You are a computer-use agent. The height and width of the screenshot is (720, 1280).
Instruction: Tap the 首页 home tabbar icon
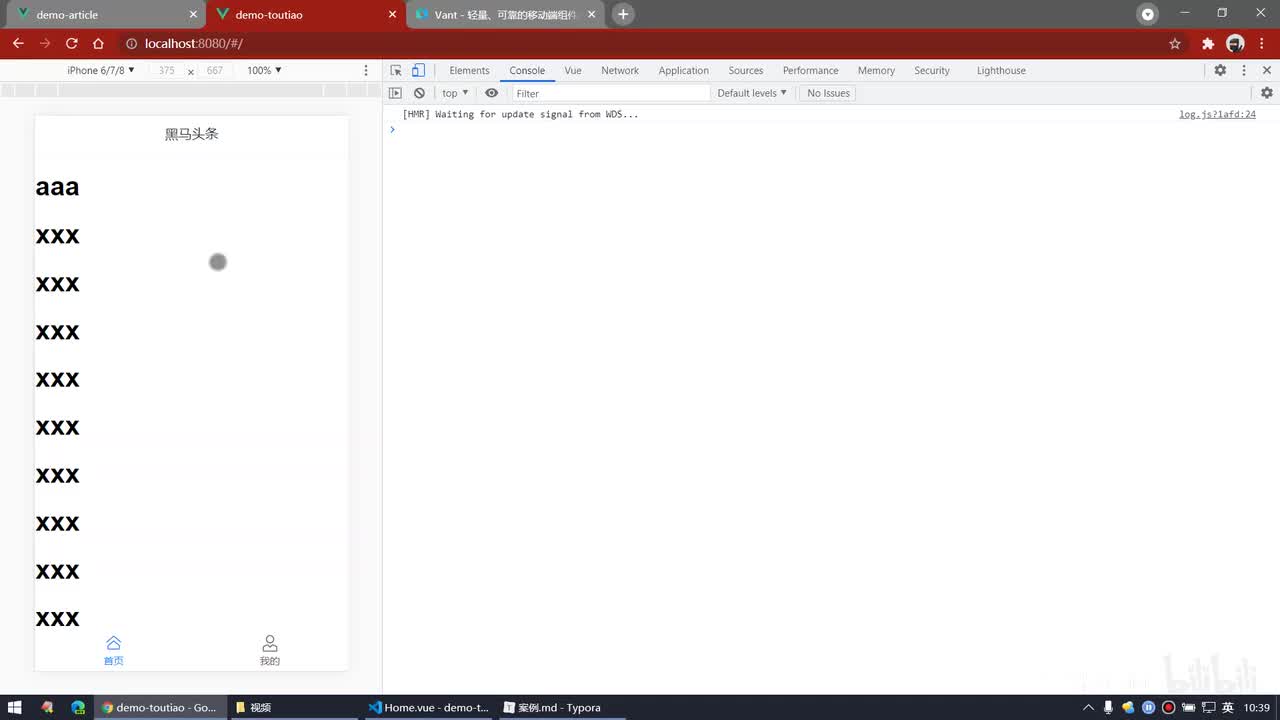click(x=113, y=649)
